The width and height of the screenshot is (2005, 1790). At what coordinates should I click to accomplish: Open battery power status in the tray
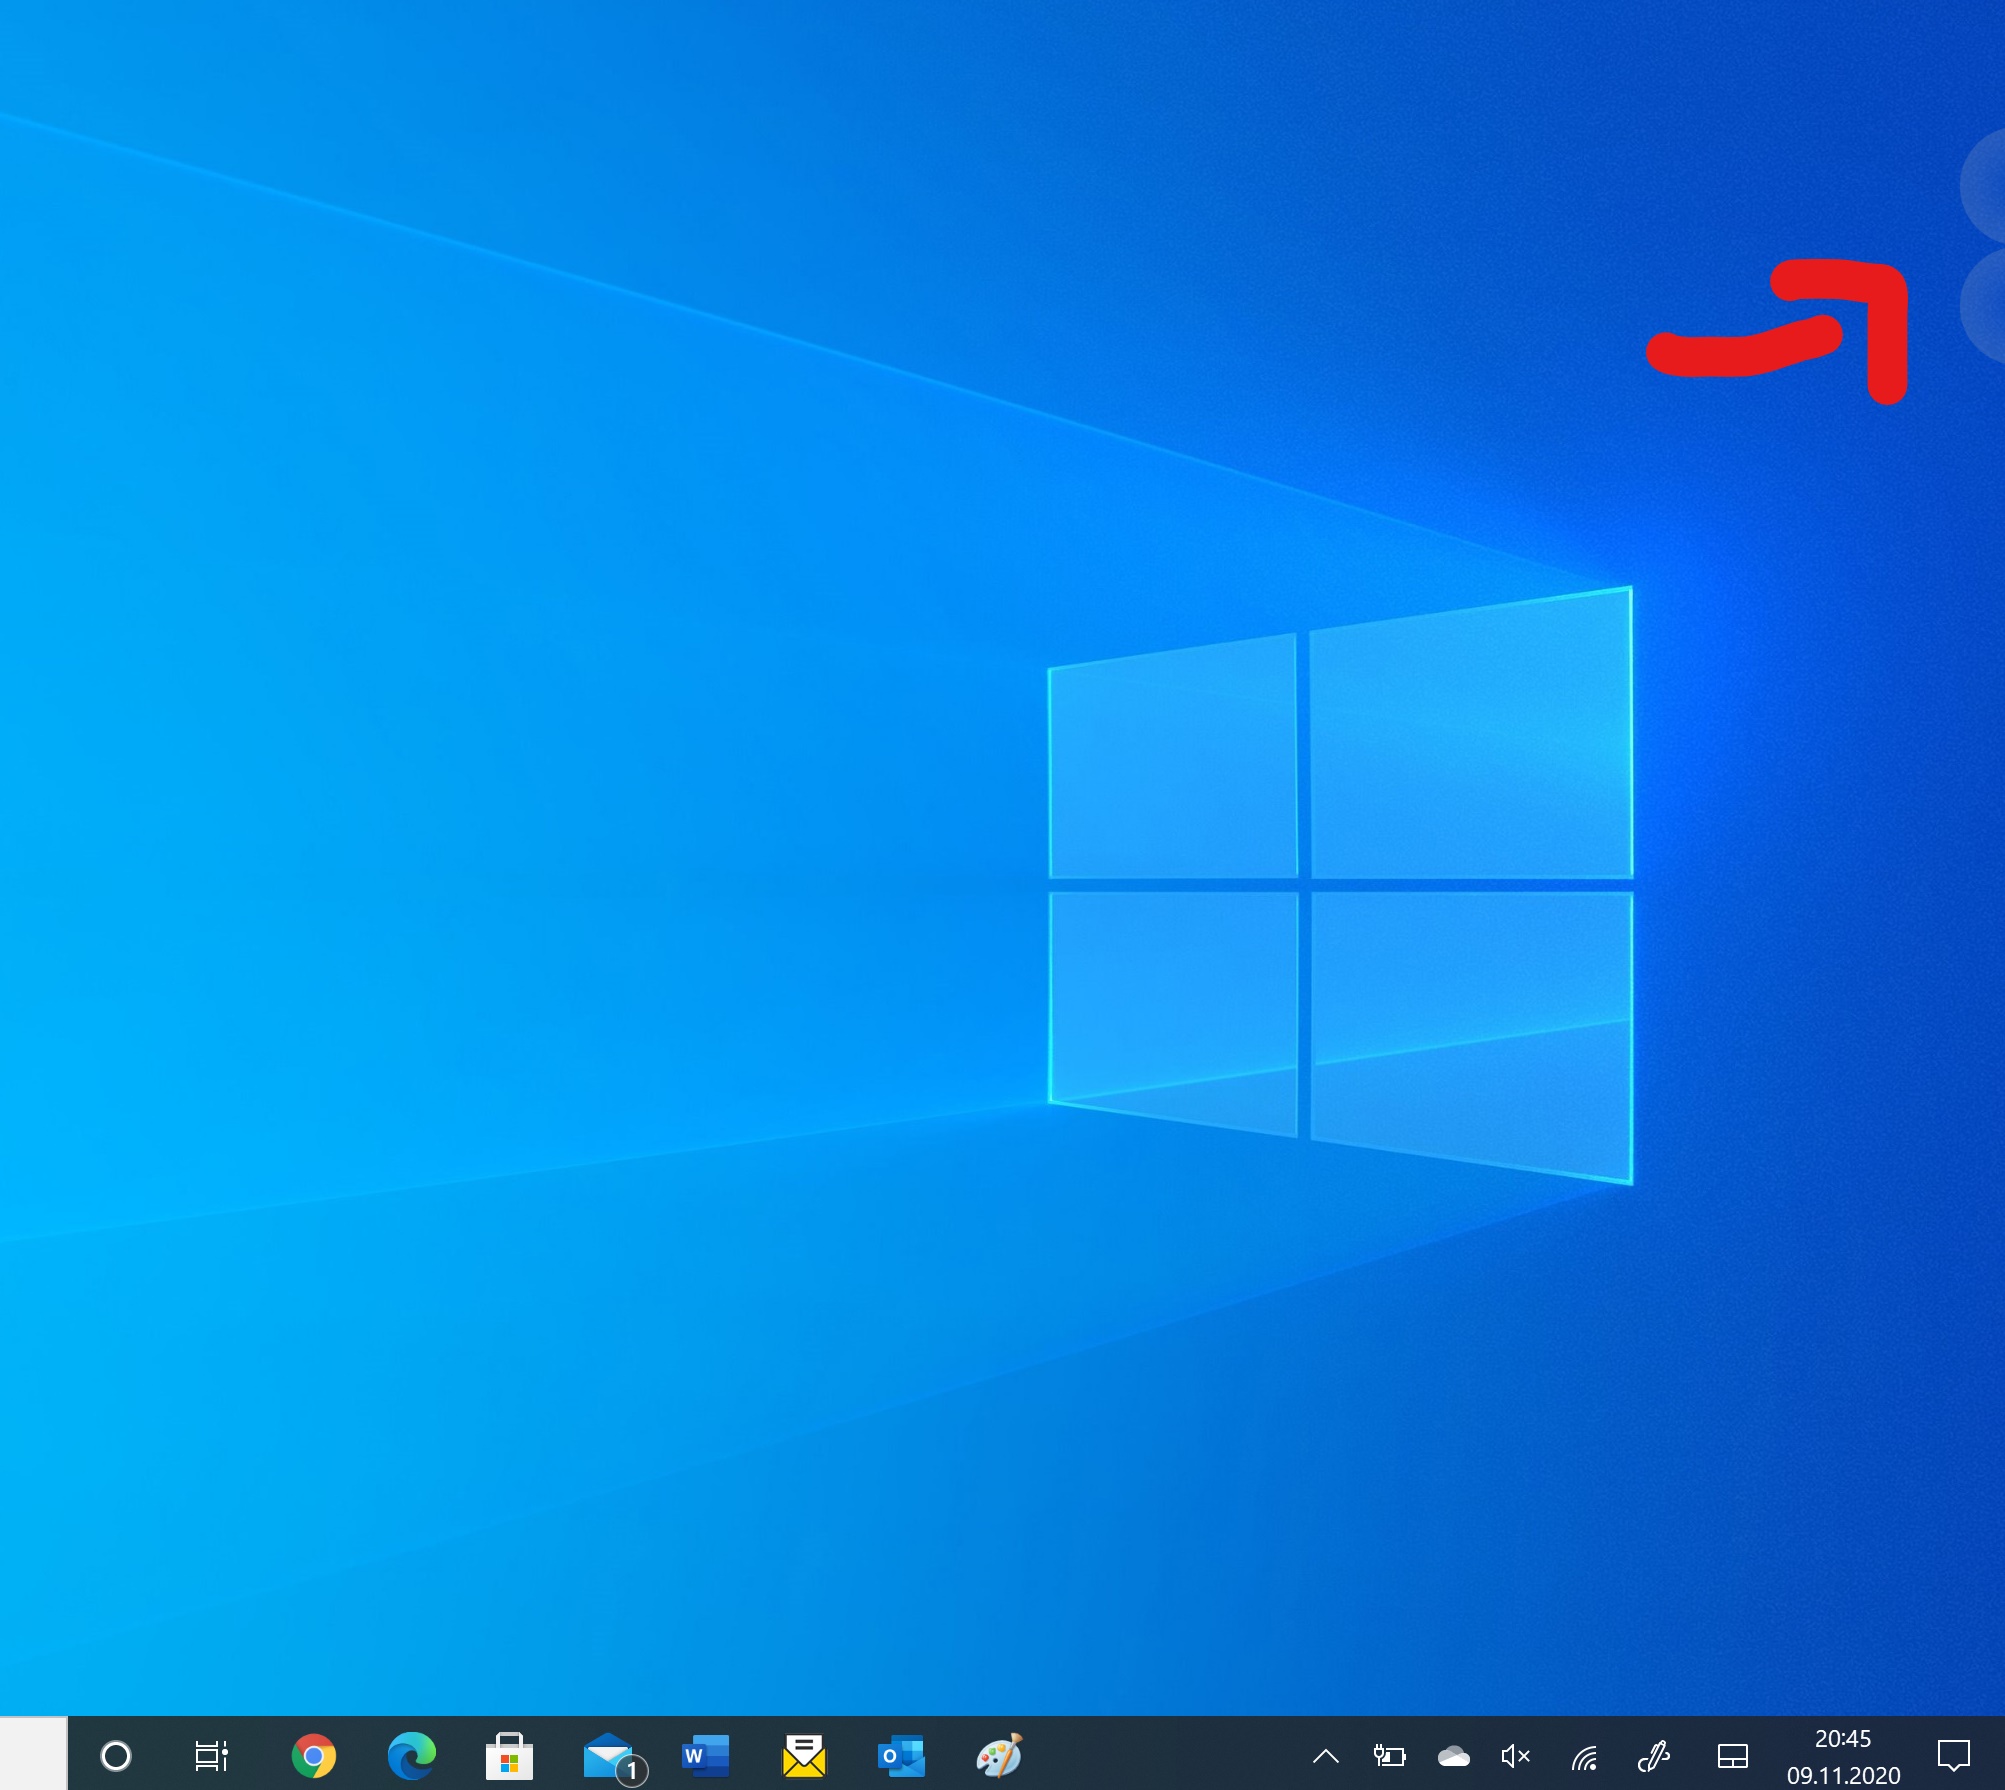1389,1756
